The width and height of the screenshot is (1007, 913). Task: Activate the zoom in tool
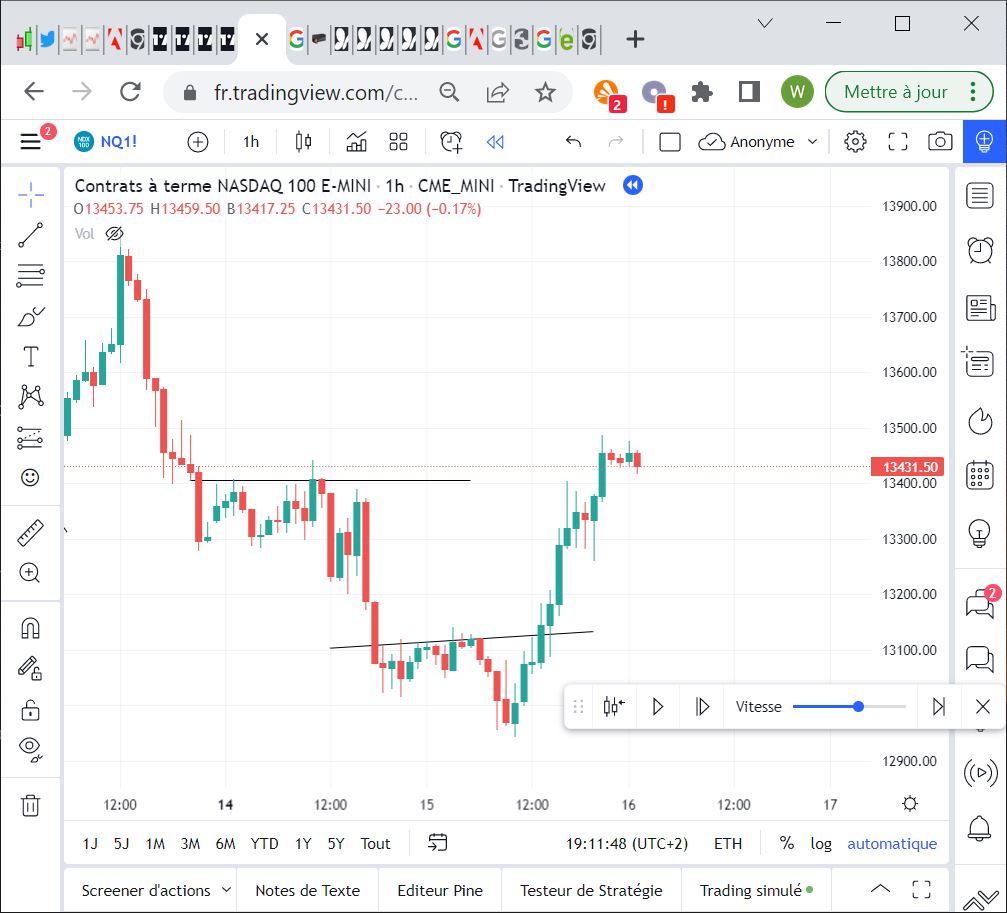click(30, 572)
